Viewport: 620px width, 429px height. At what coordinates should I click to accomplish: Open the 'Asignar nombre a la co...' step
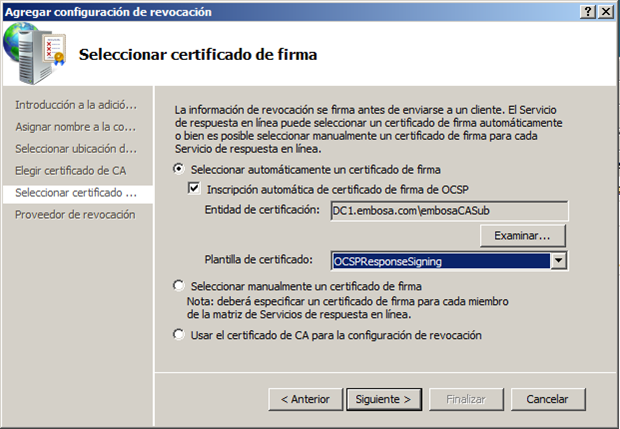[76, 126]
